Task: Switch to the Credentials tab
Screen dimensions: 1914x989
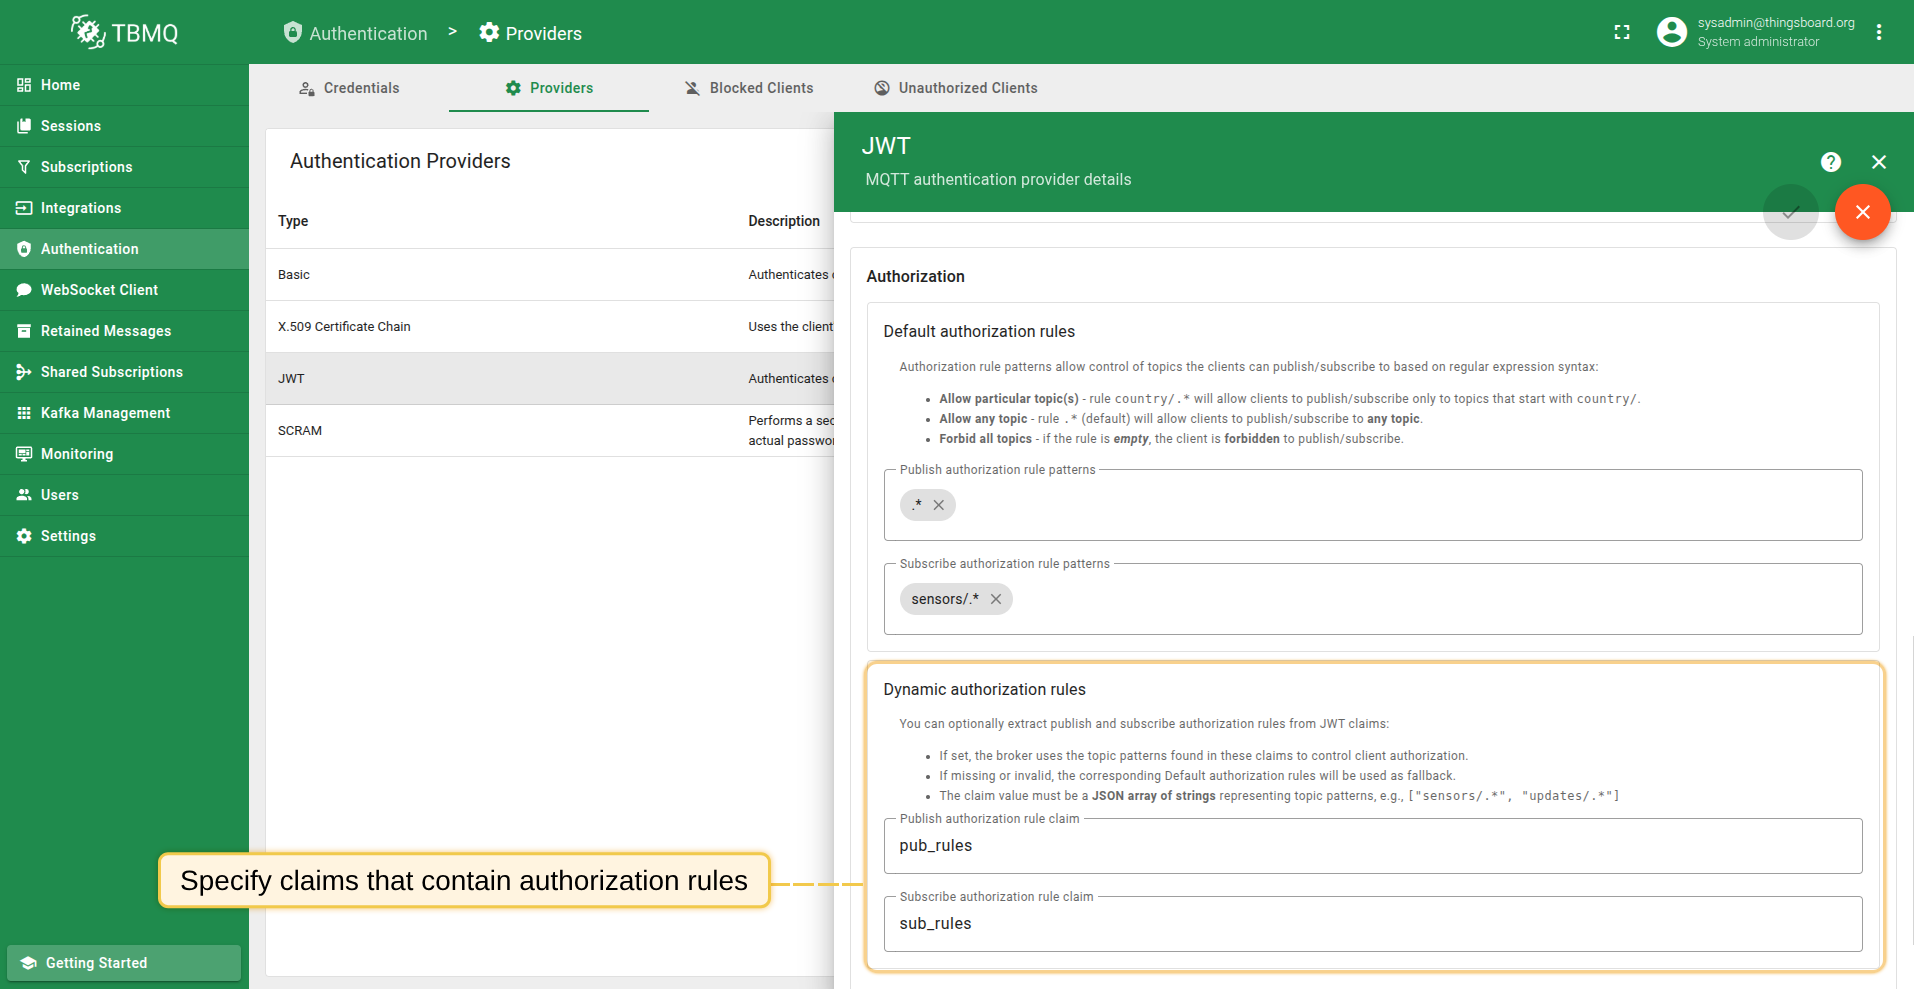Action: [x=349, y=88]
